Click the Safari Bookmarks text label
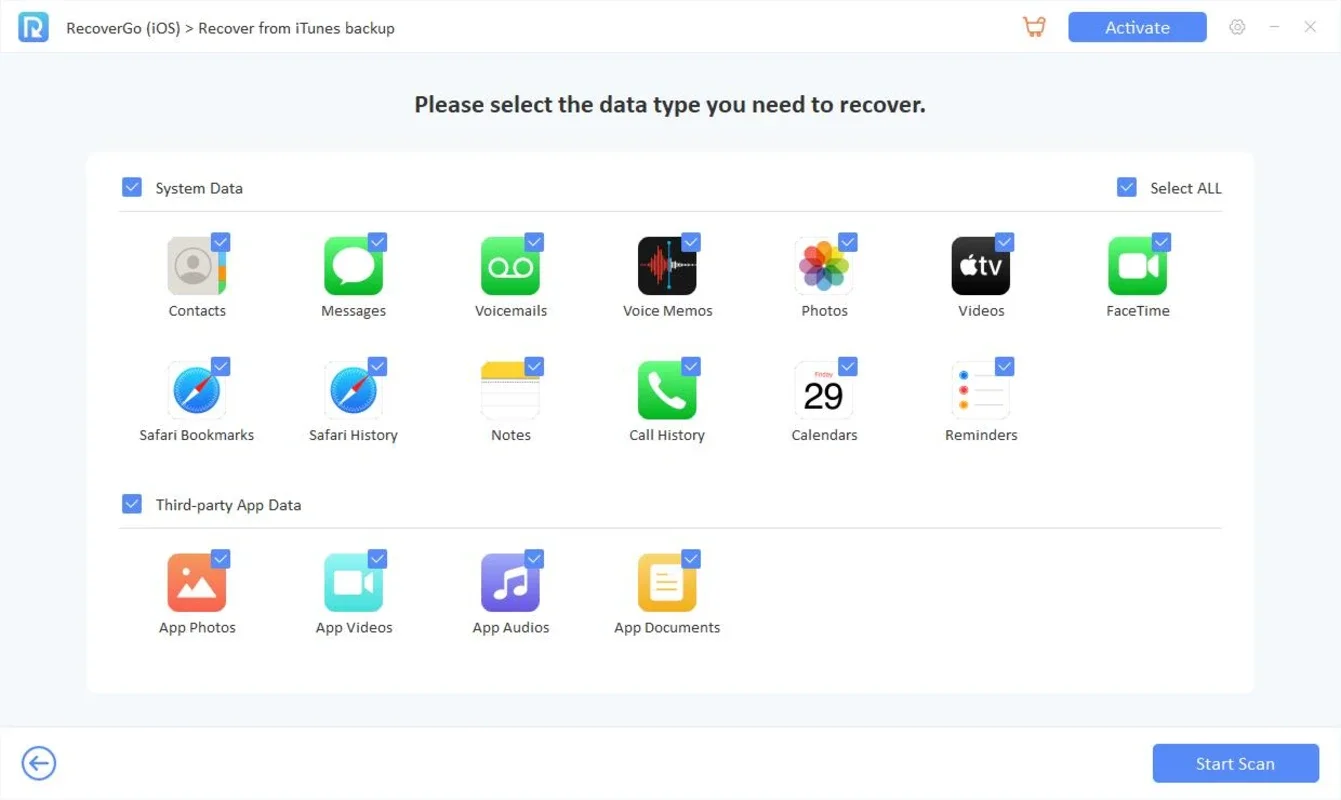Image resolution: width=1341 pixels, height=800 pixels. click(196, 435)
